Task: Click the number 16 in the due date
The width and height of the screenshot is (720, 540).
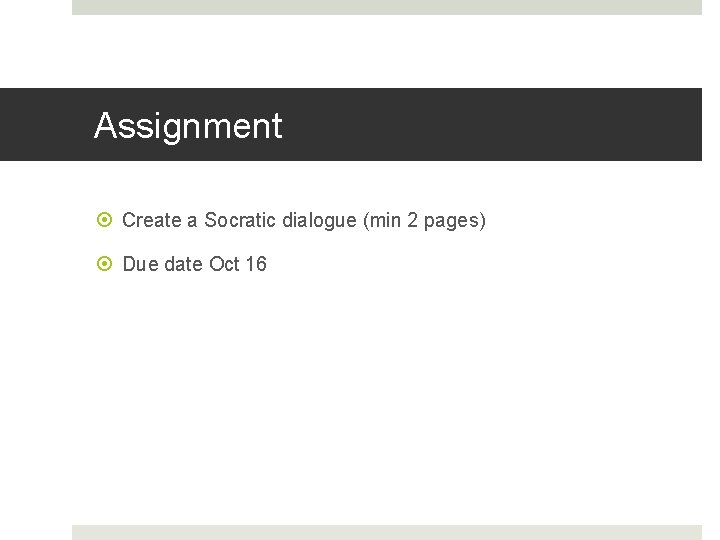Action: 256,265
